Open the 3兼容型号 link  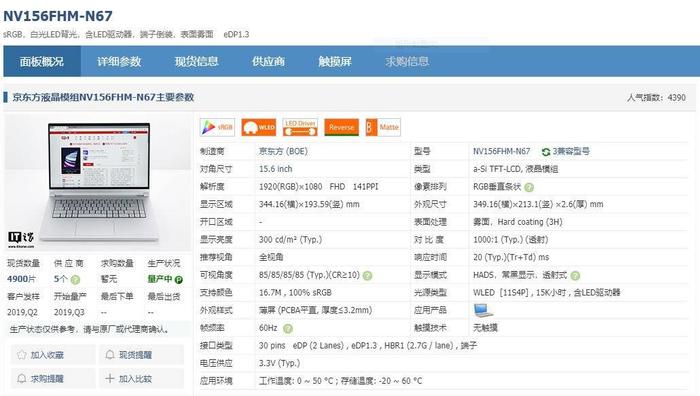(x=571, y=151)
